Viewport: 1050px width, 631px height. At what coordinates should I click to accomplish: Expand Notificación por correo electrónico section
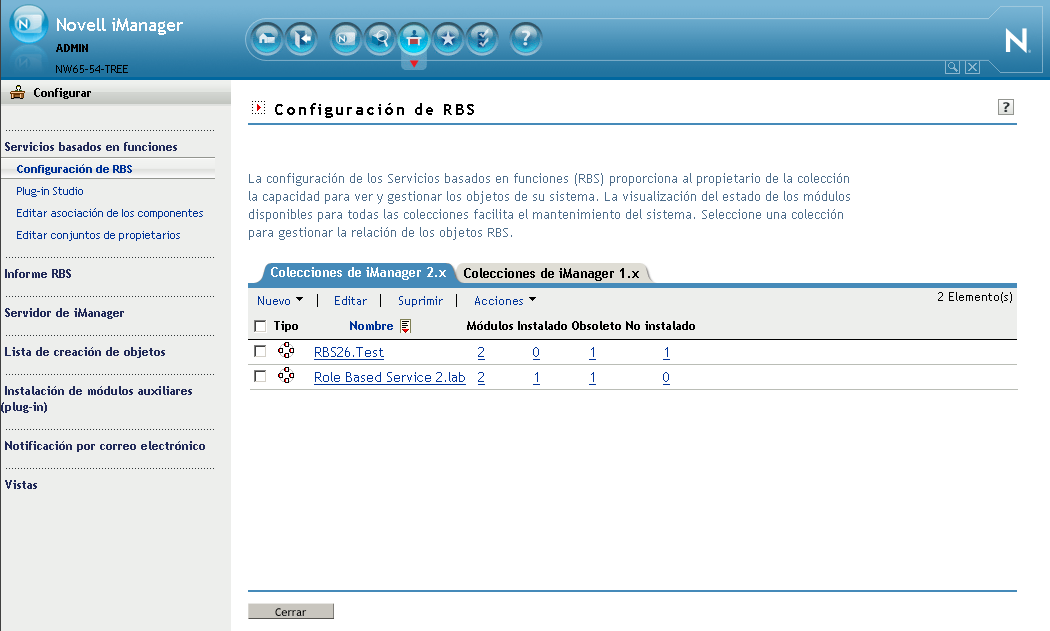[105, 445]
